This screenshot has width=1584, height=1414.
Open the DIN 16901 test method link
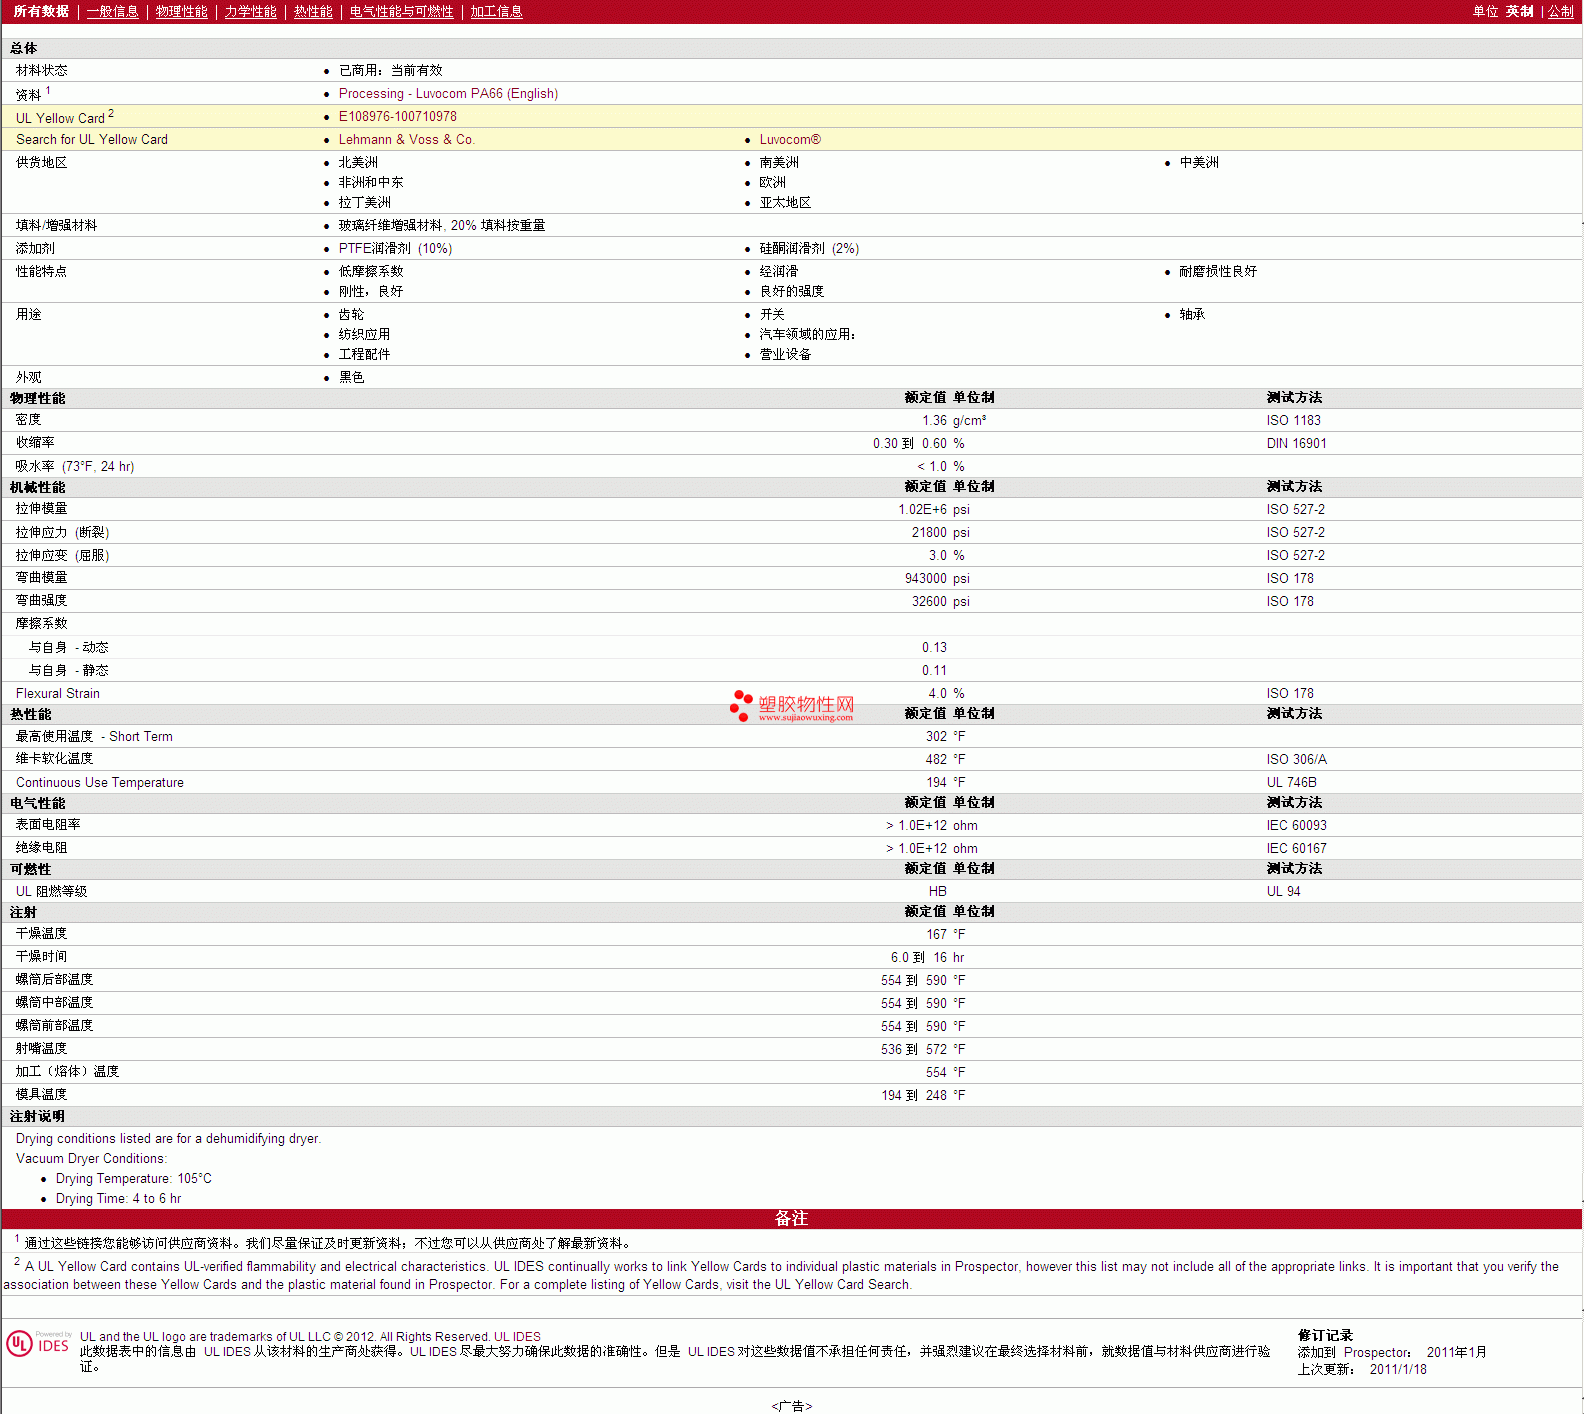1296,444
